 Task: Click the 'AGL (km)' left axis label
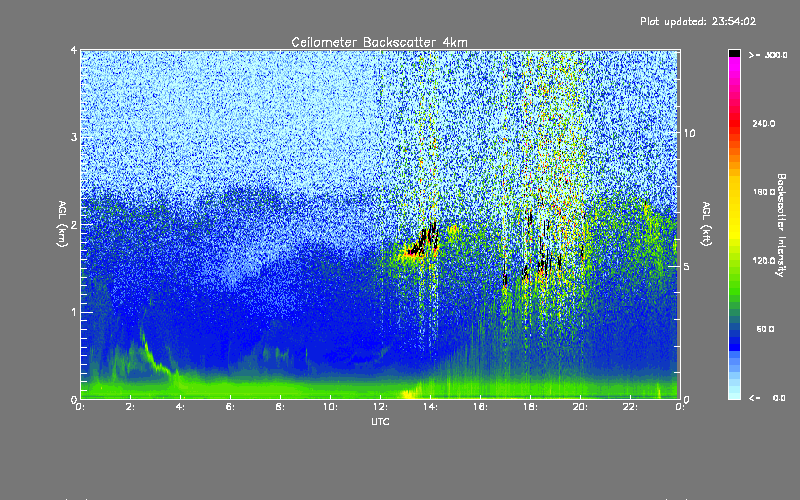pos(62,223)
